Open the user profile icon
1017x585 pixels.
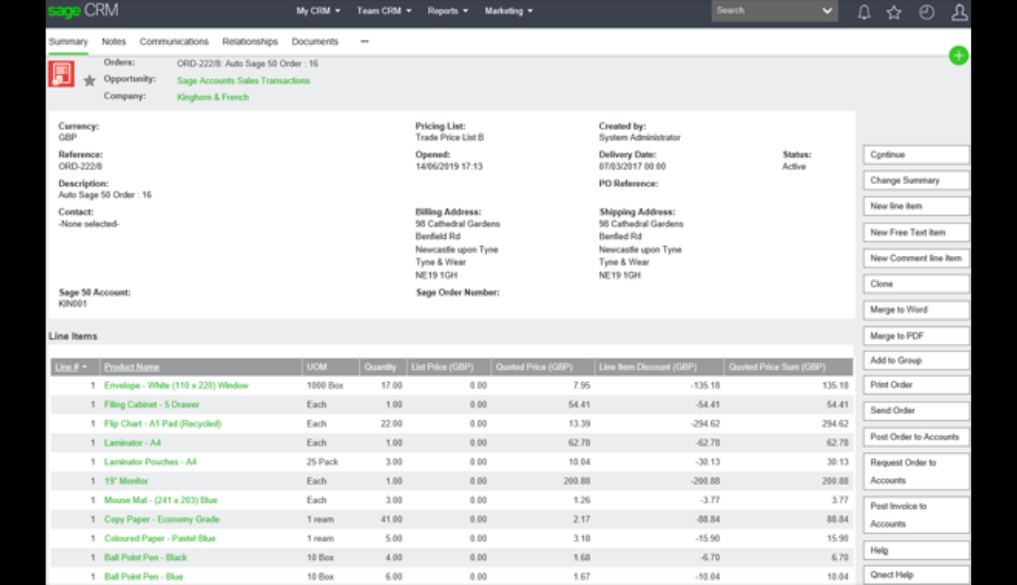pos(959,12)
